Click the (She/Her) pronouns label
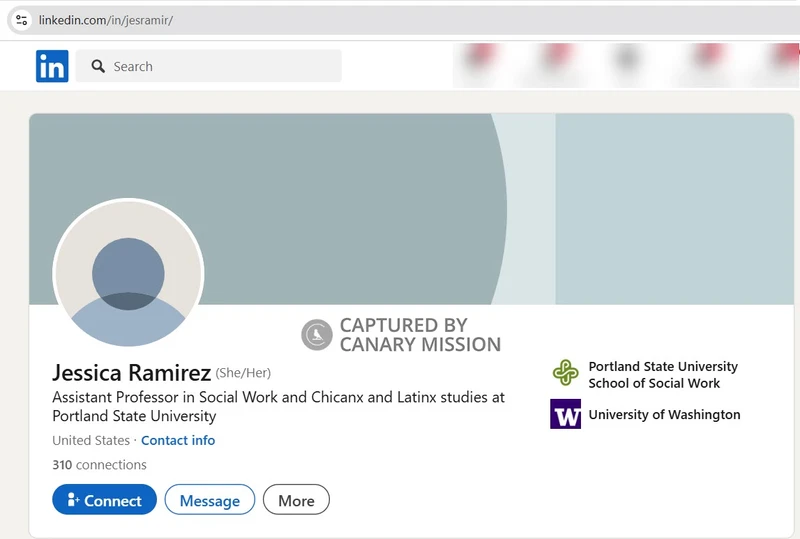 [243, 373]
